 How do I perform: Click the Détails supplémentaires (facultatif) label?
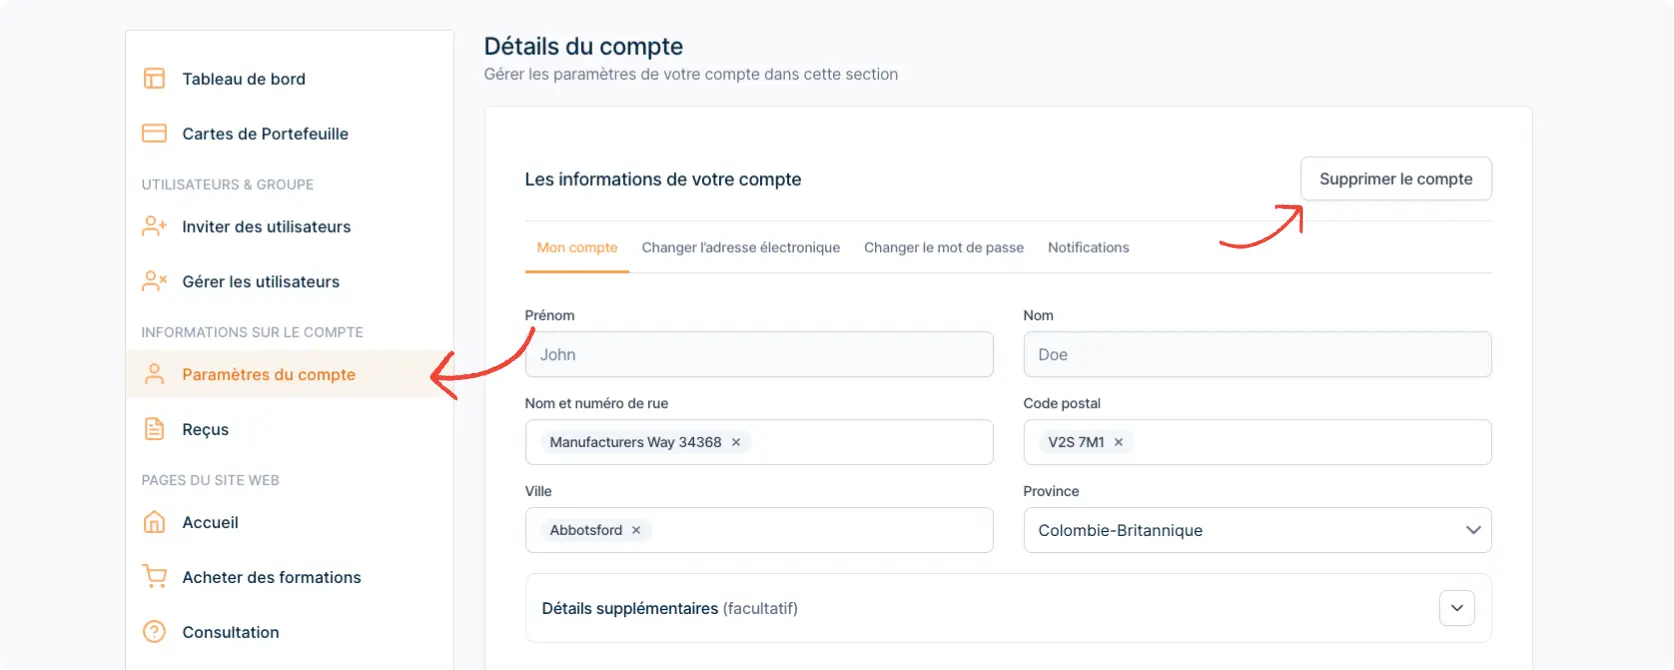[x=670, y=608]
